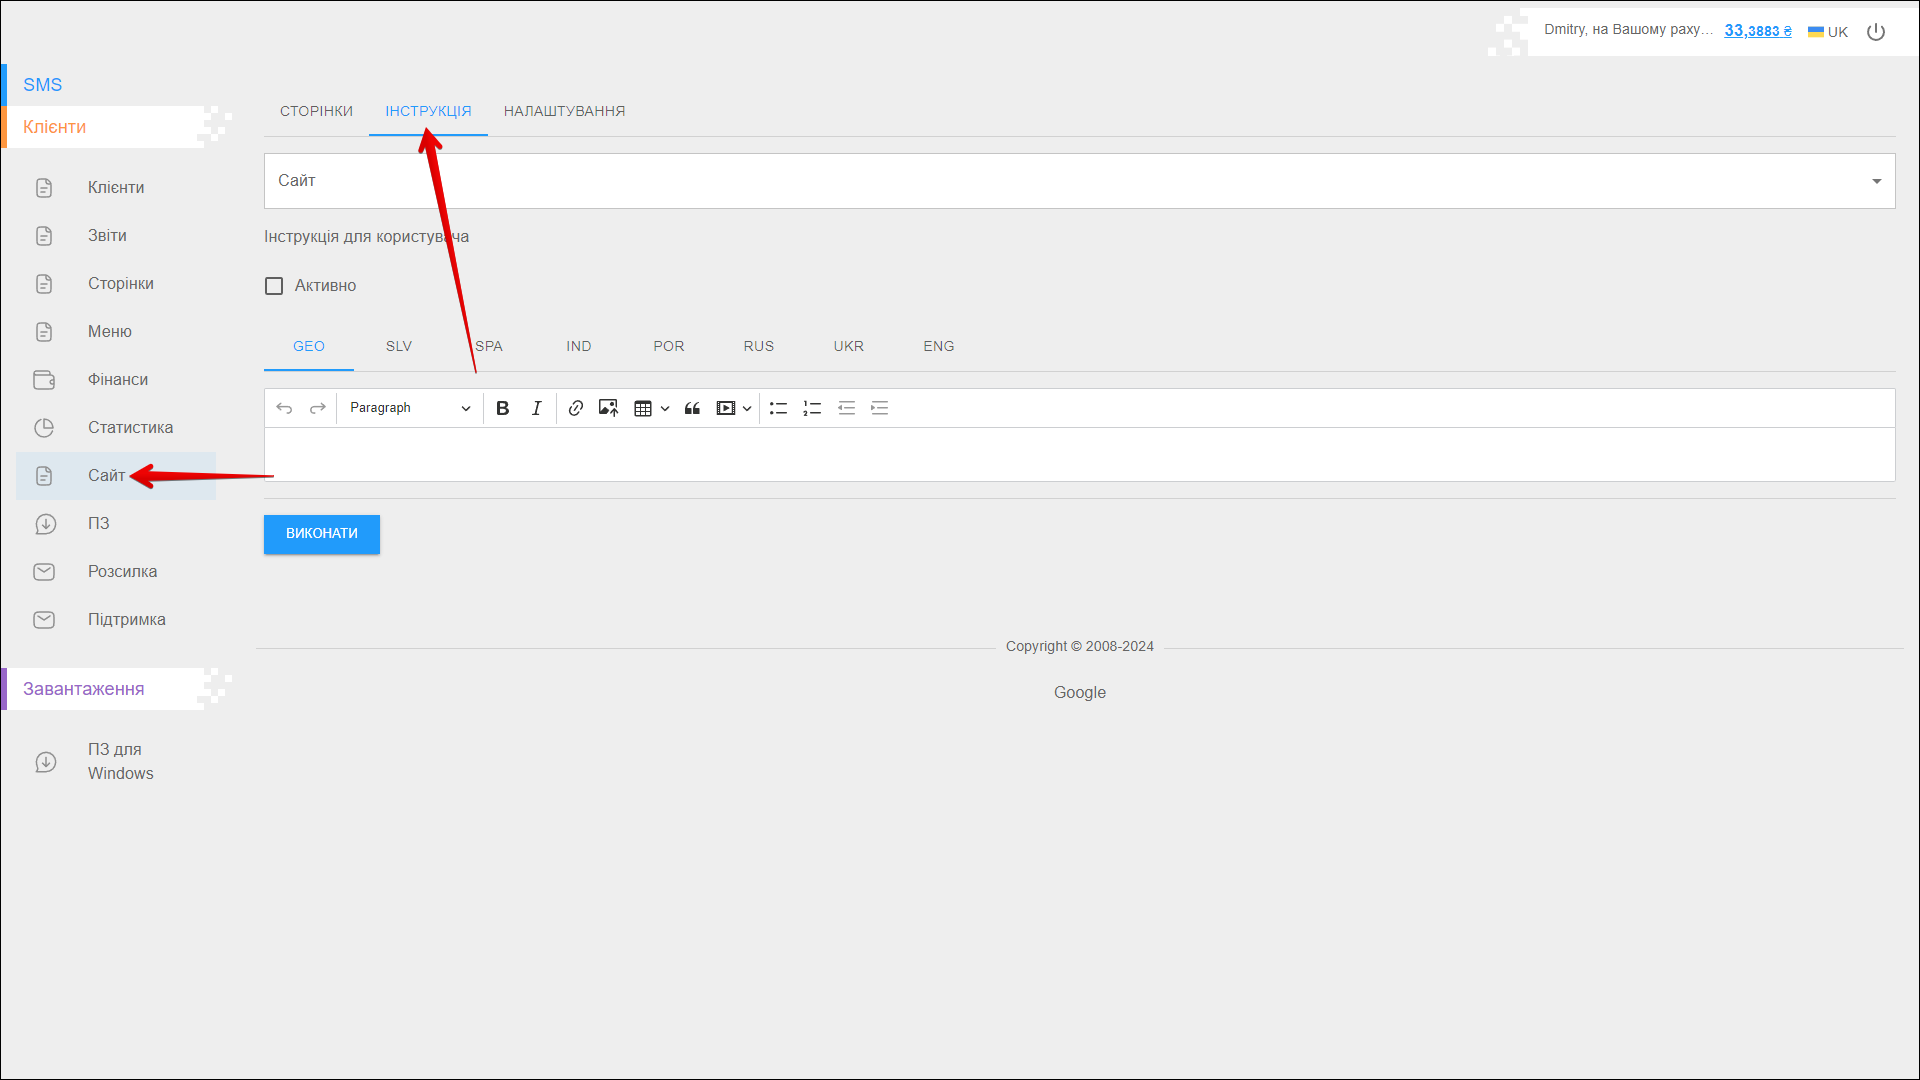Switch to the Налаштування tab

point(564,111)
